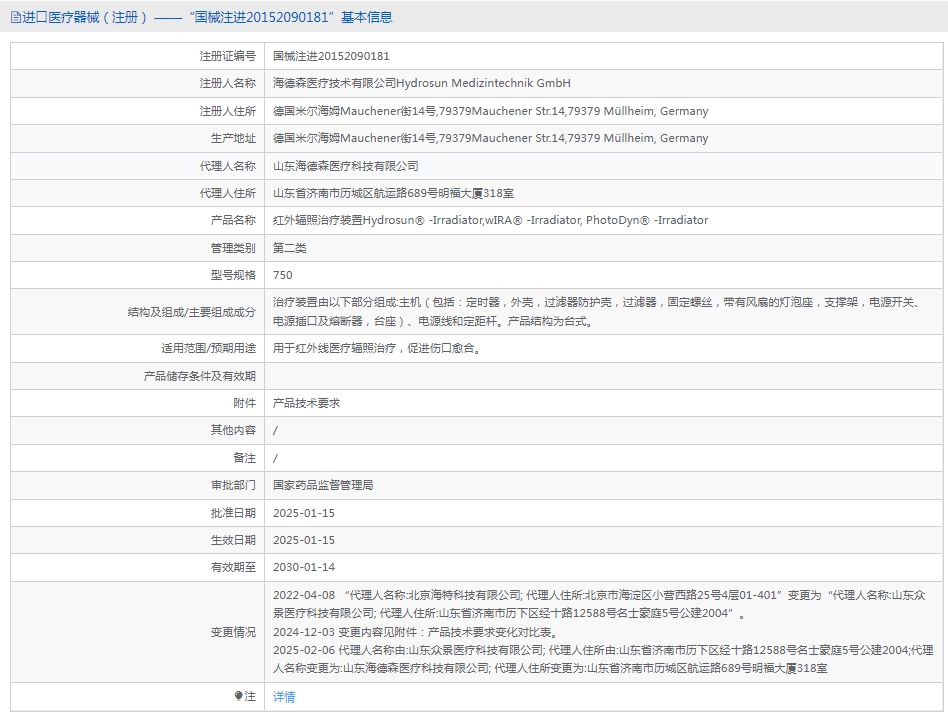Click the 有效期至 label
The width and height of the screenshot is (948, 714).
[x=233, y=567]
